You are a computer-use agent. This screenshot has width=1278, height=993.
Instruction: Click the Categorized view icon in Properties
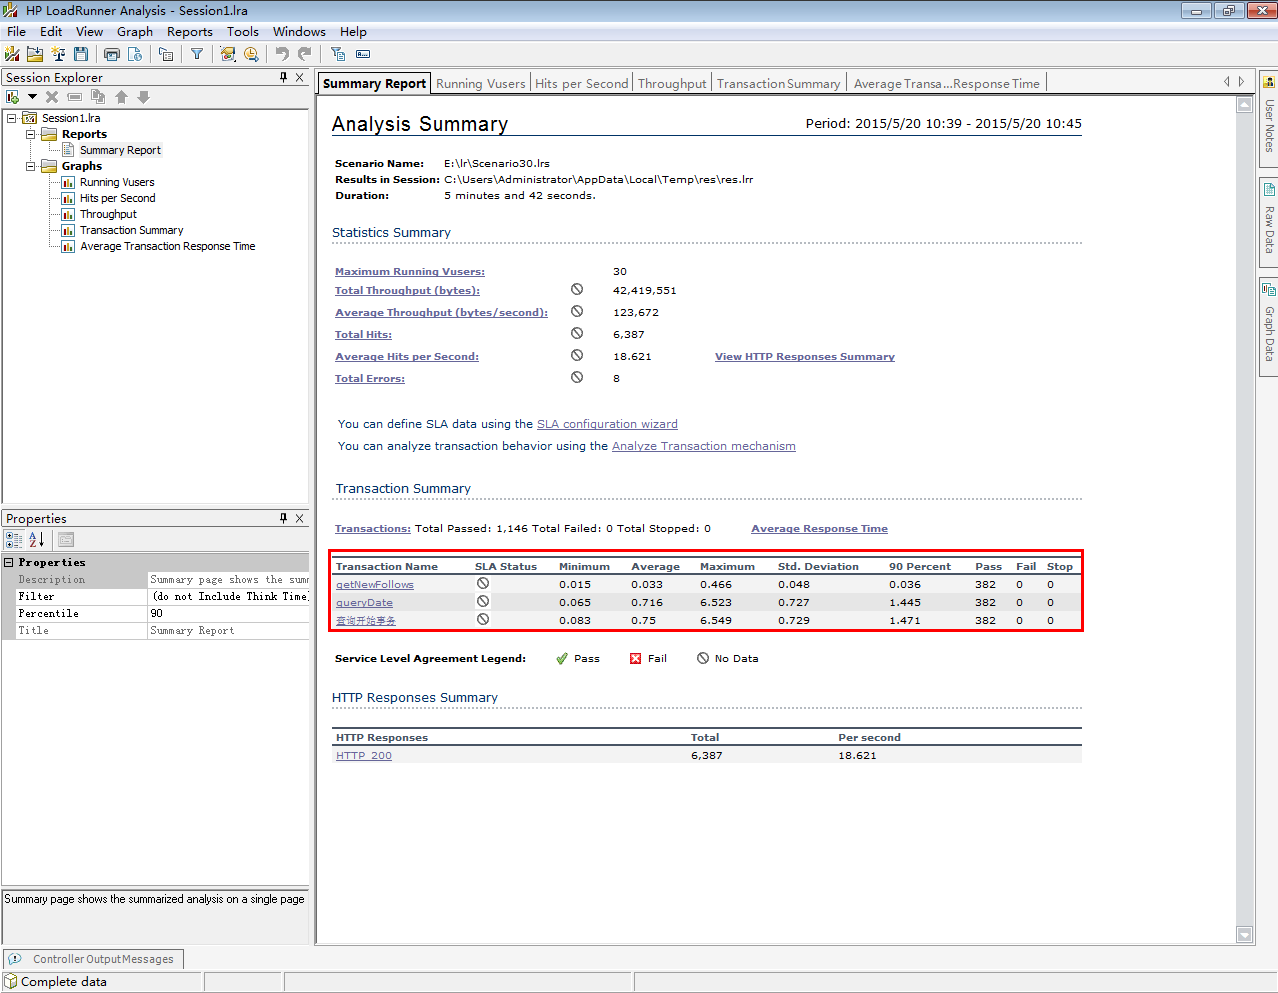(14, 540)
